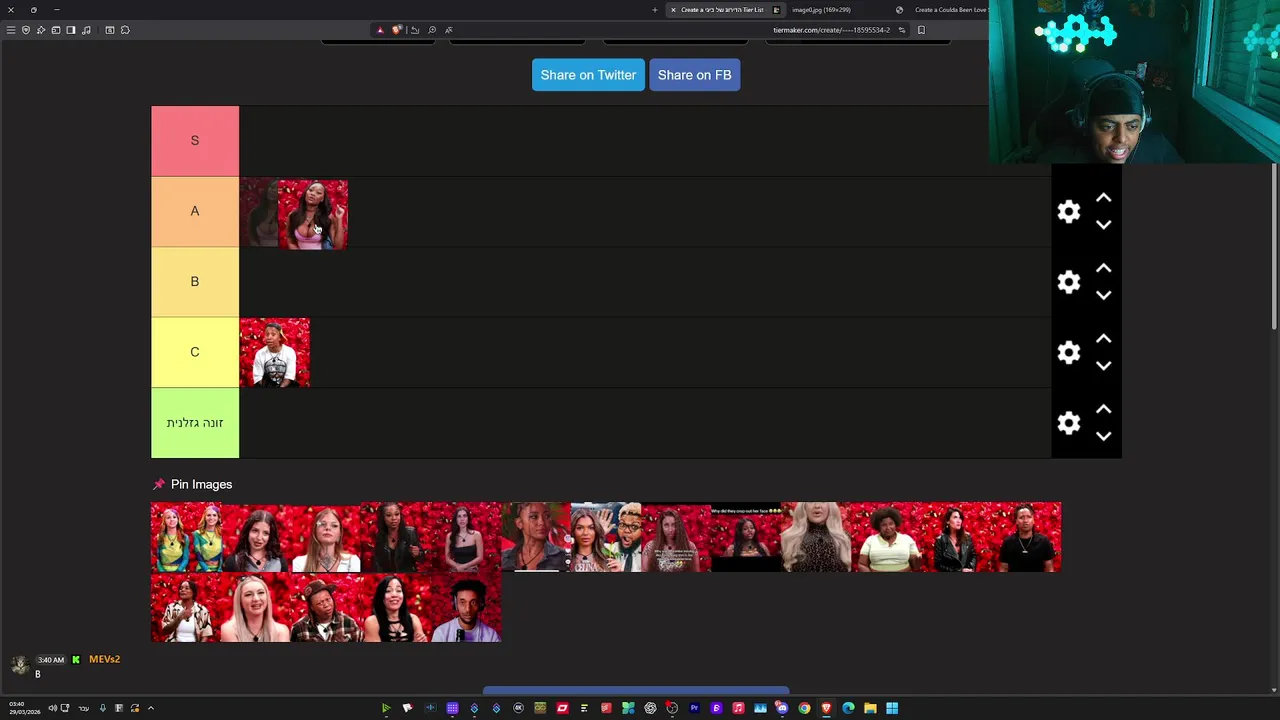Move tier A row down with the arrow

click(1103, 224)
